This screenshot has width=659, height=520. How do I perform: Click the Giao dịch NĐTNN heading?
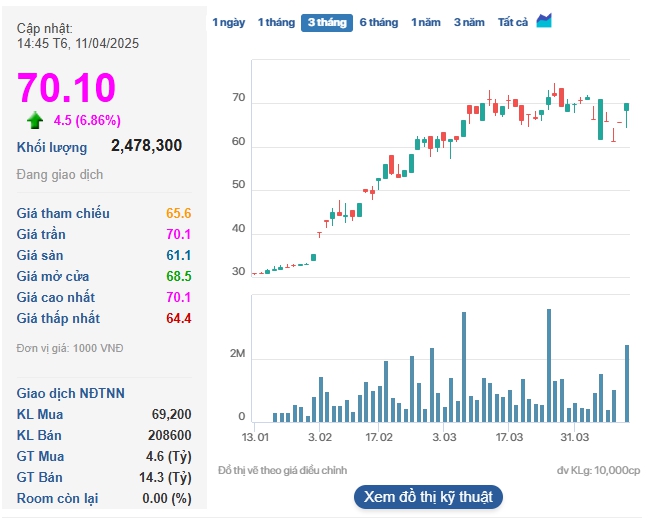click(71, 393)
